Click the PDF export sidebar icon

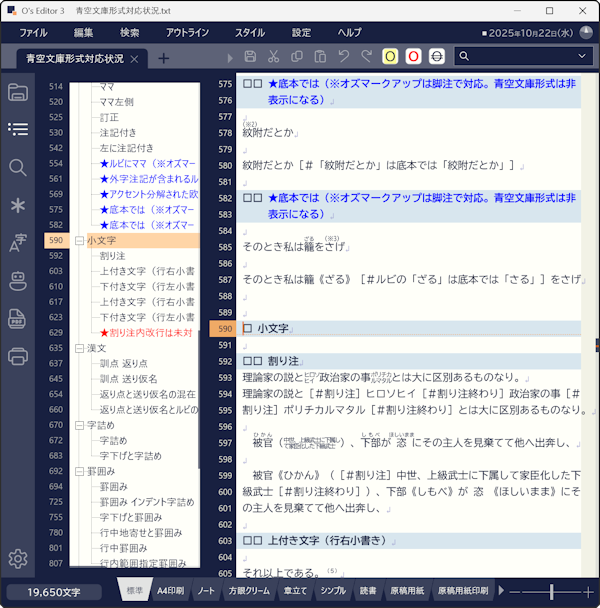[x=17, y=318]
